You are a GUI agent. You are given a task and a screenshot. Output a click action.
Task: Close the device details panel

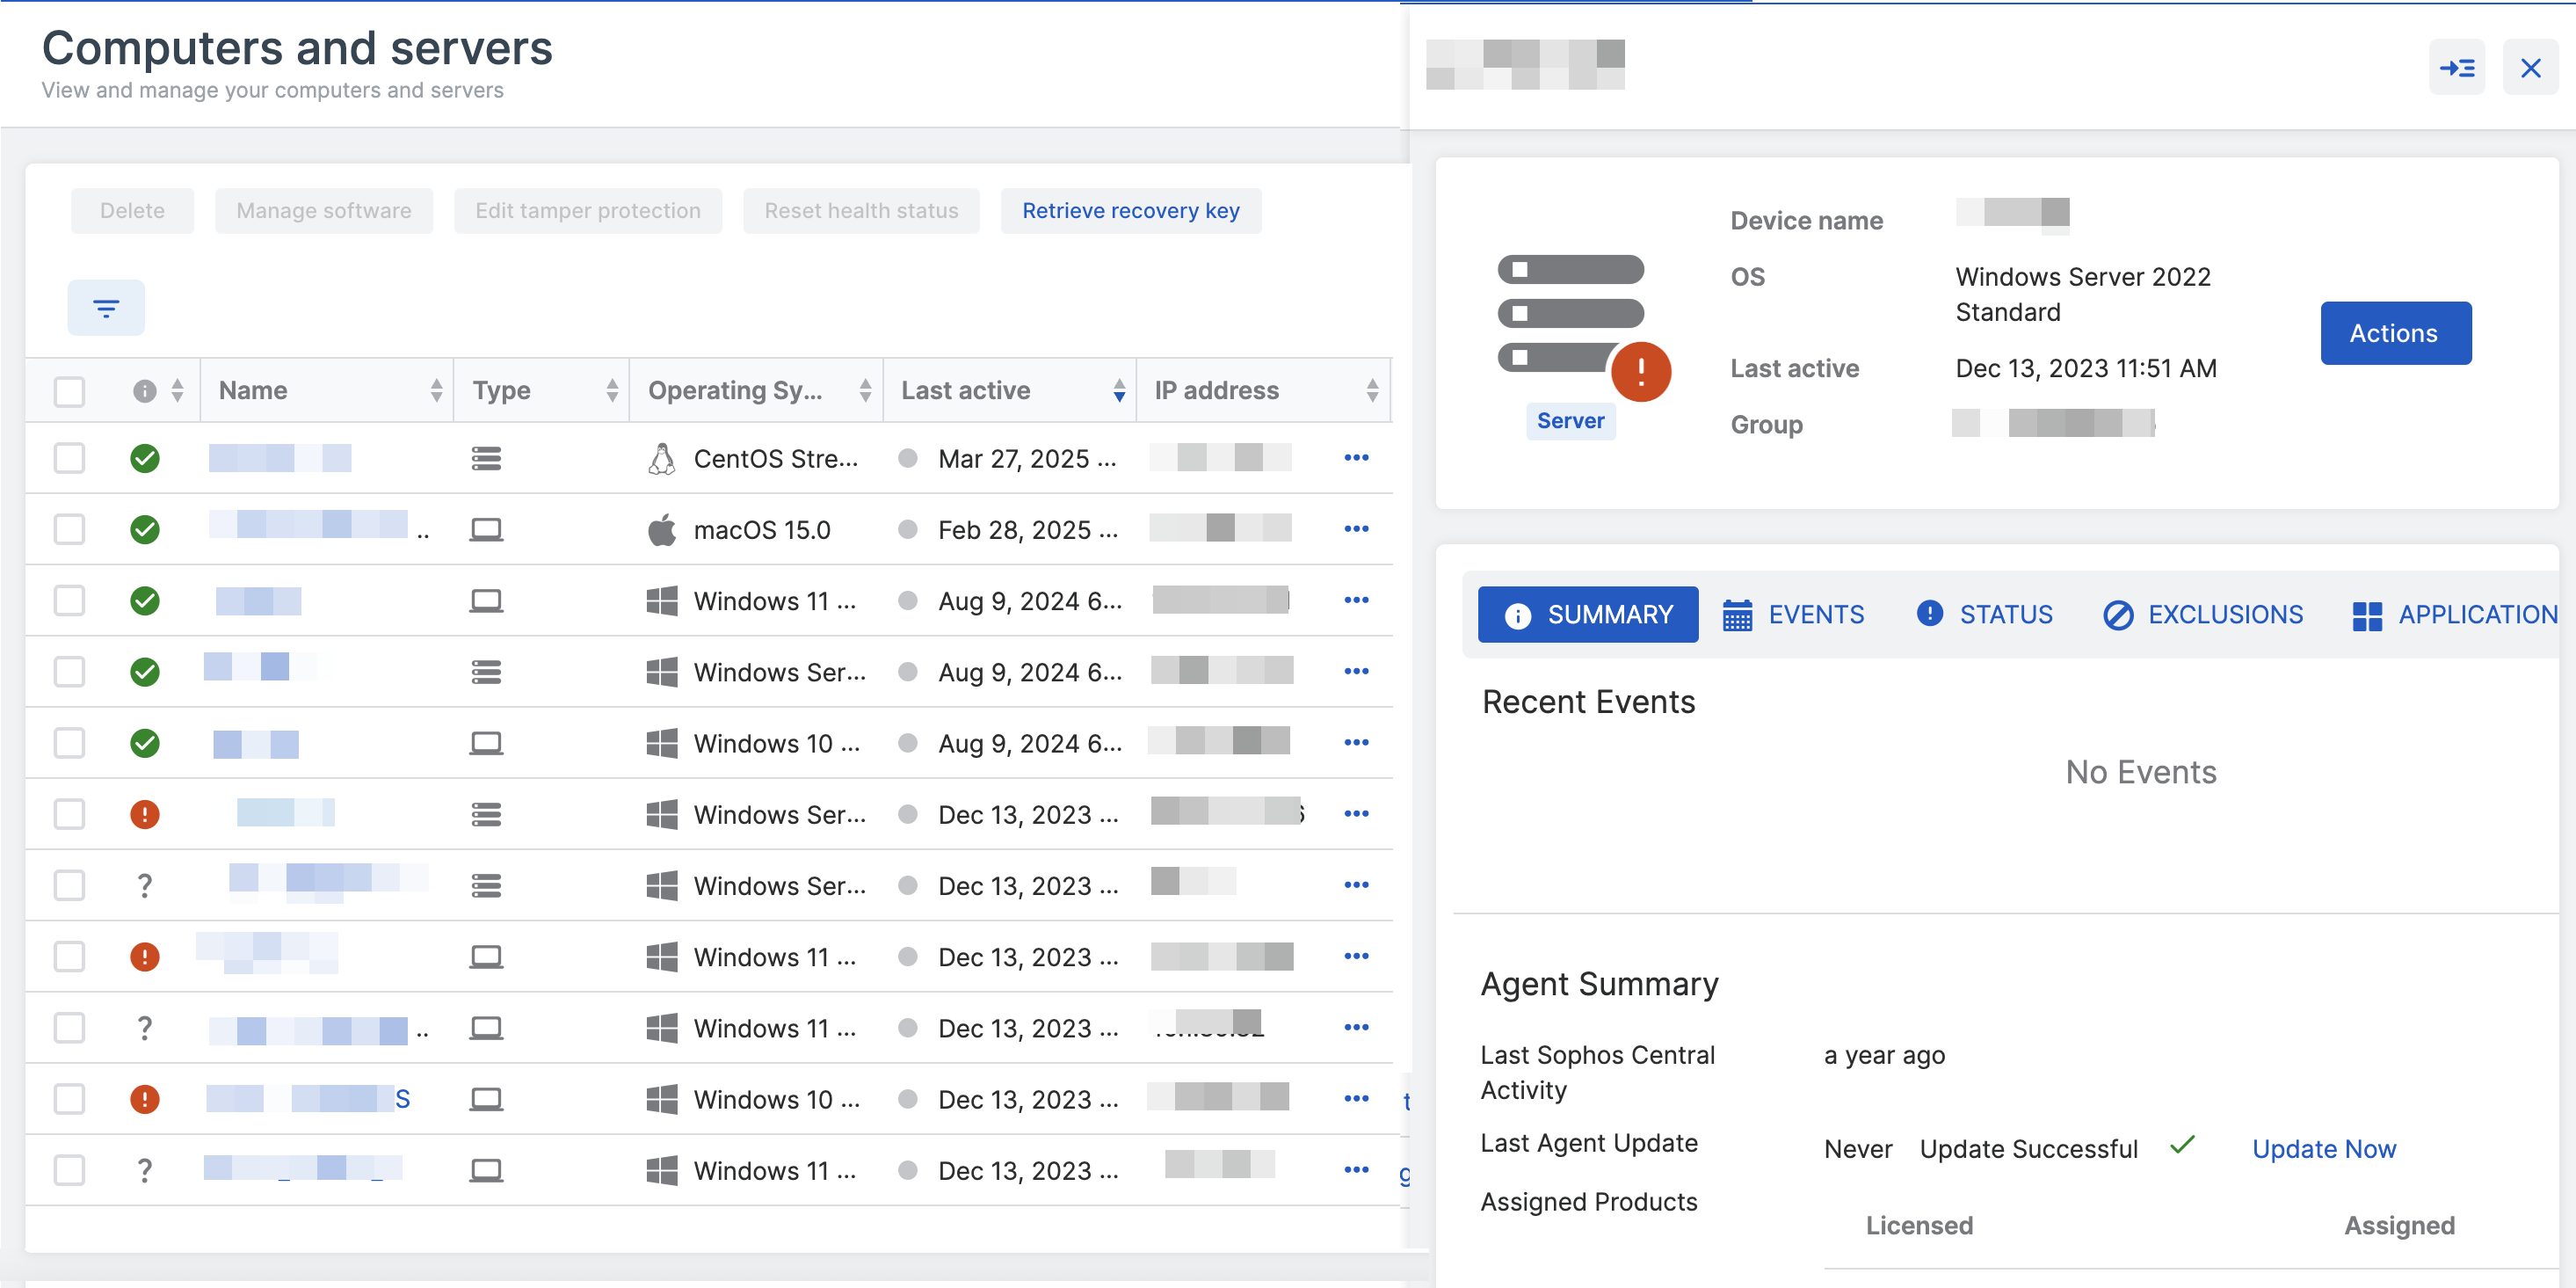[2530, 68]
